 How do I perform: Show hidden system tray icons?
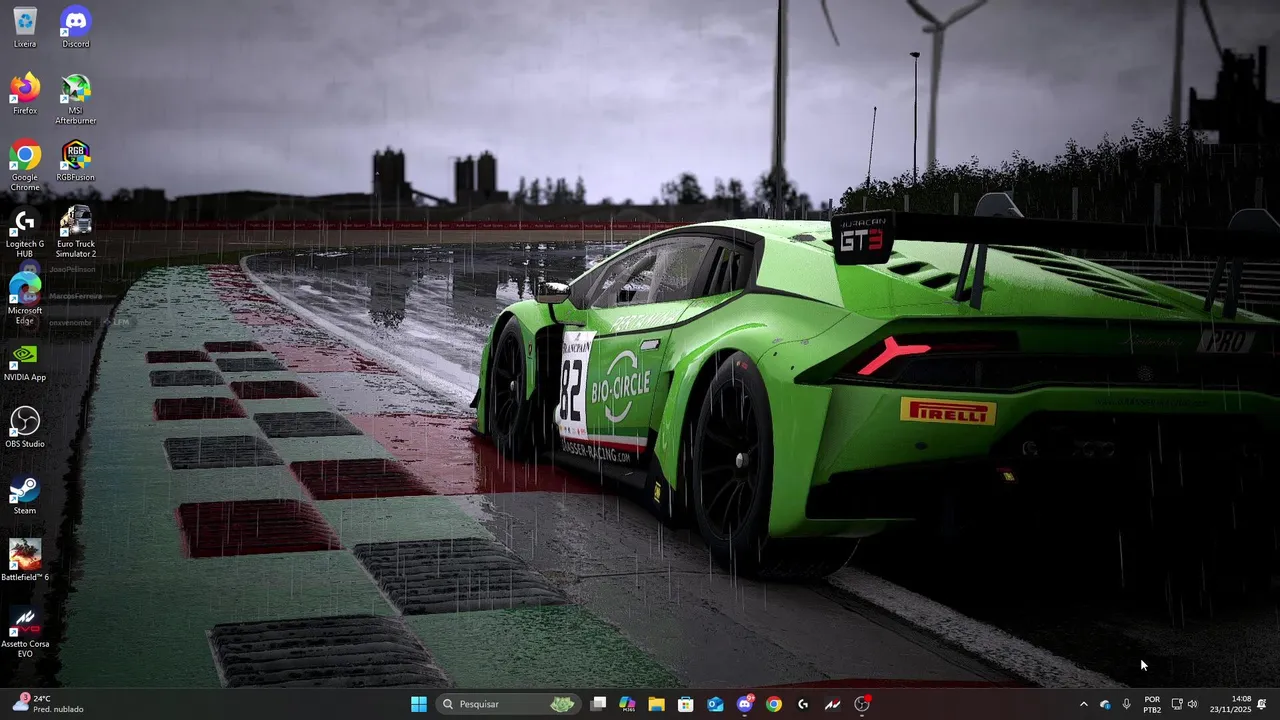[x=1083, y=704]
